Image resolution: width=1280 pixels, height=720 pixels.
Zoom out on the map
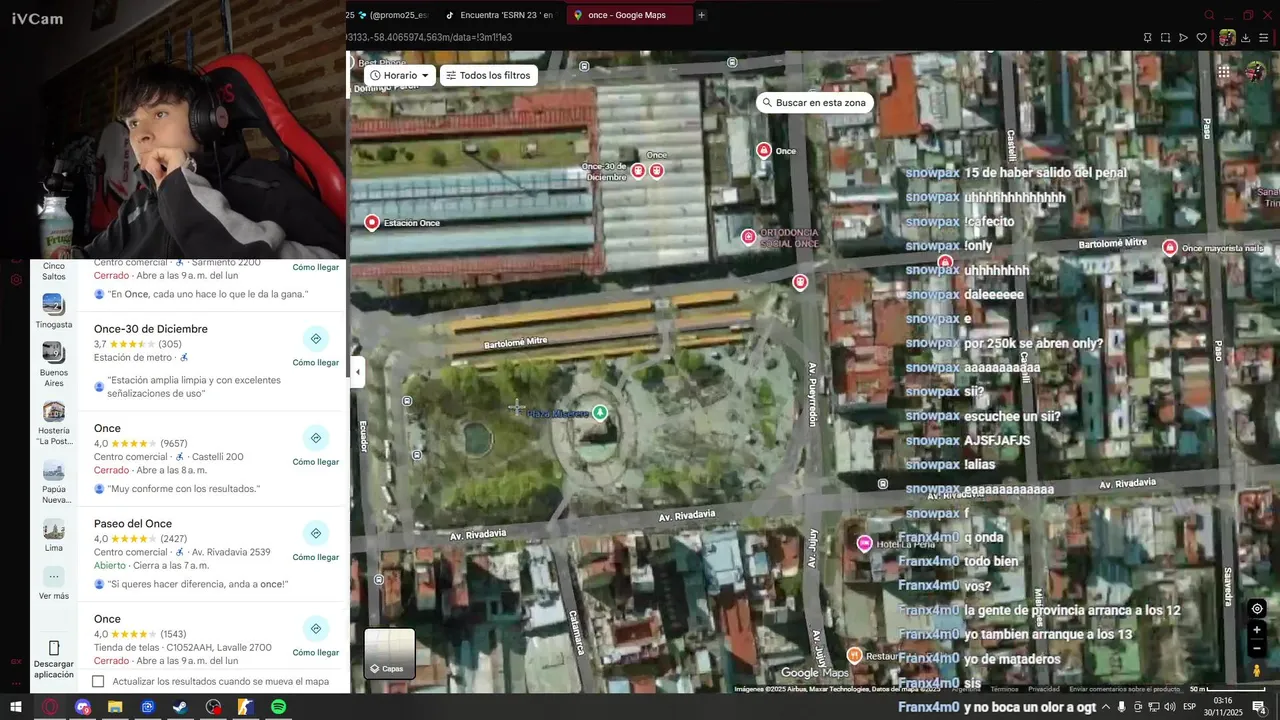tap(1257, 648)
